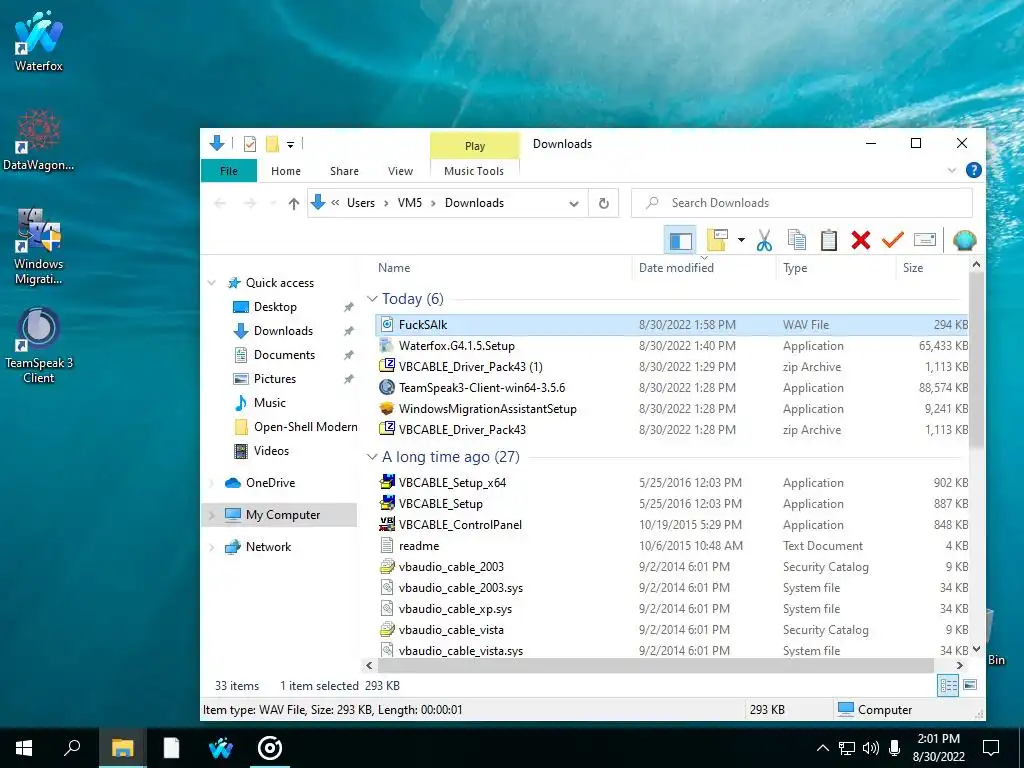Open Pictures in the navigation pane
Image resolution: width=1024 pixels, height=768 pixels.
(274, 379)
